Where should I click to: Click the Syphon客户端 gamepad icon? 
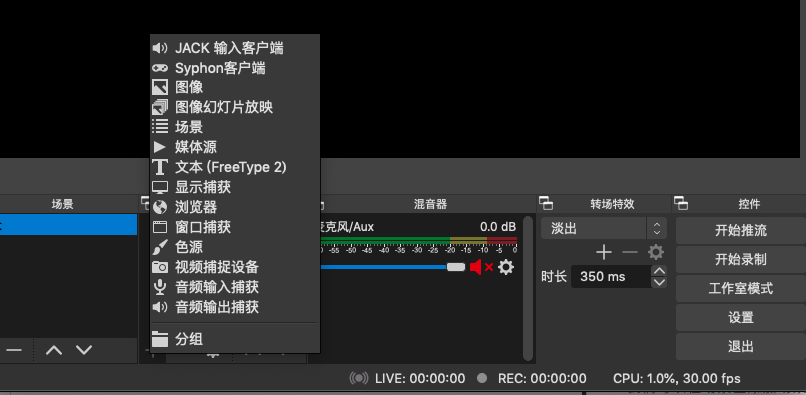pos(160,68)
